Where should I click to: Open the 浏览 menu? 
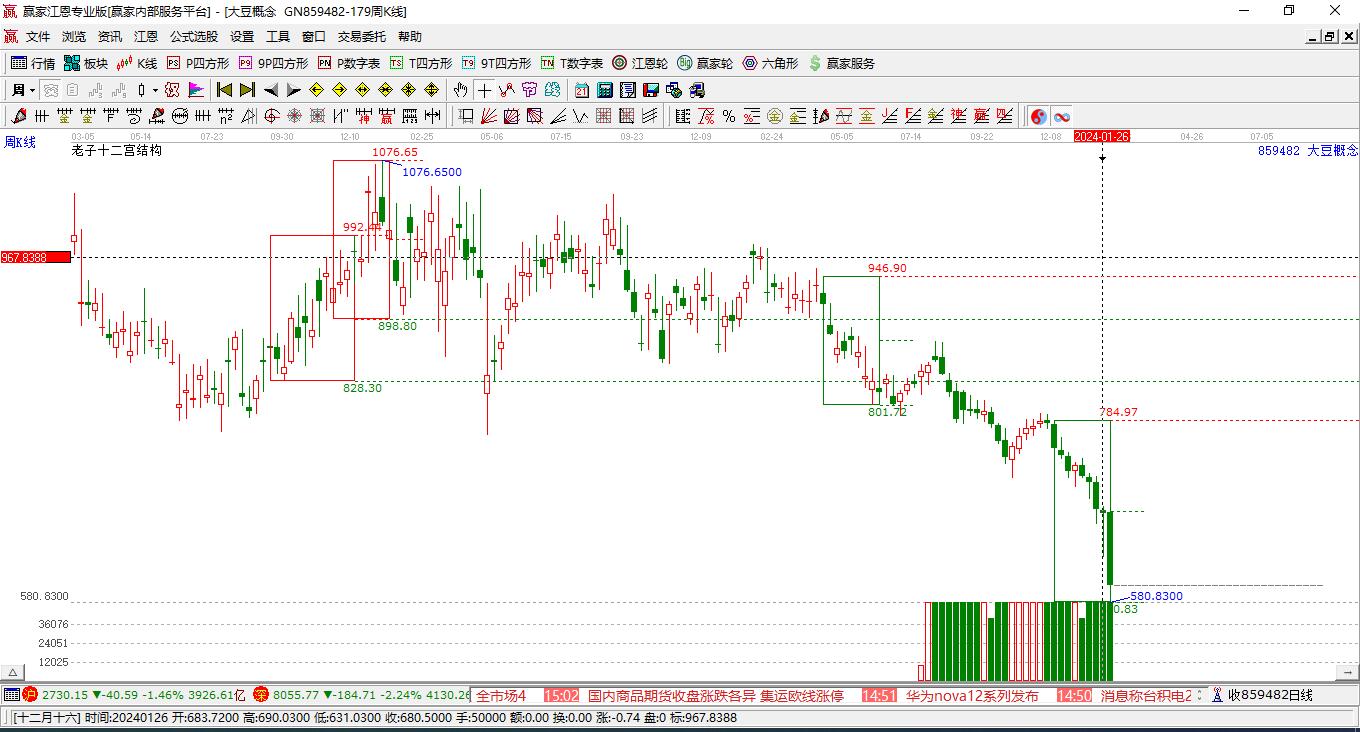(74, 37)
